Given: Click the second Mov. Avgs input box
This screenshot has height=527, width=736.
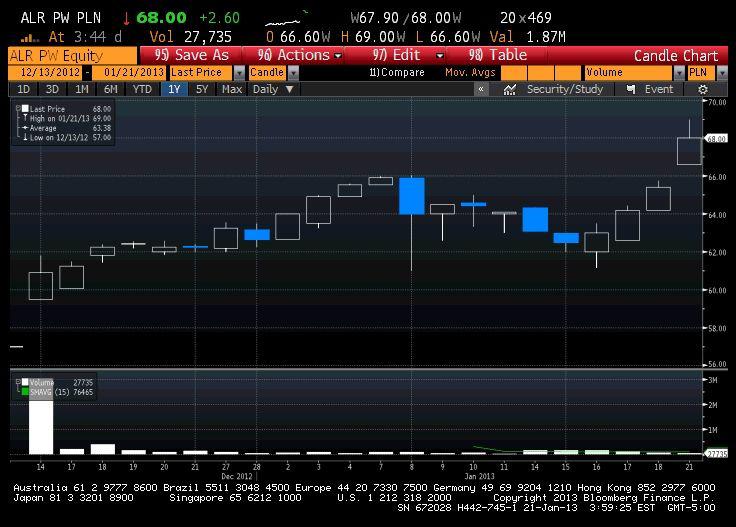Looking at the screenshot, I should click(541, 73).
